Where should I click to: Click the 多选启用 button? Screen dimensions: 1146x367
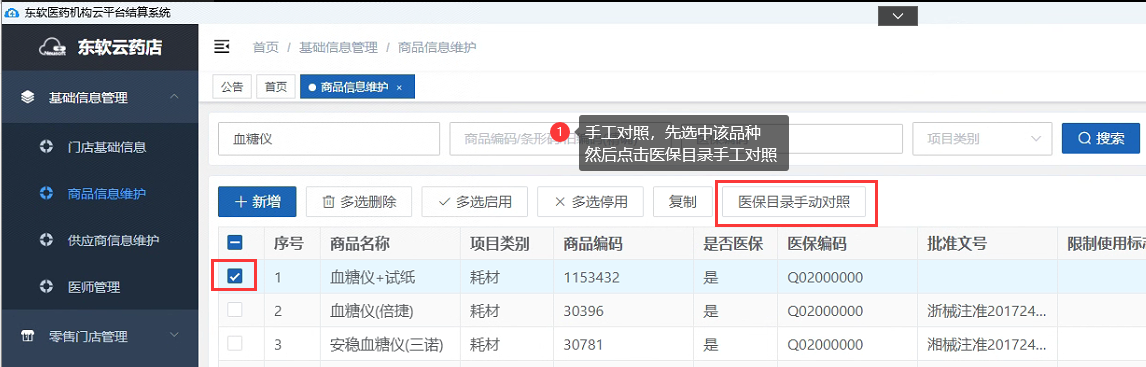click(474, 202)
